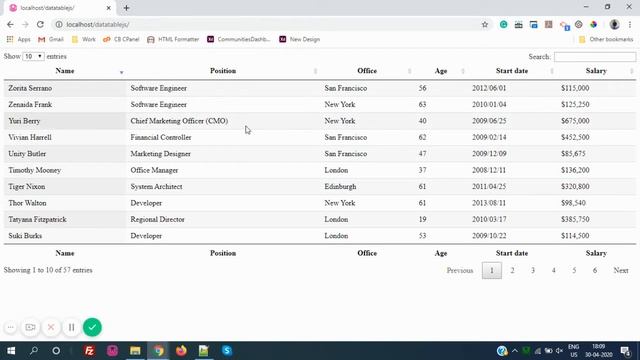Screen dimensions: 640x360
Task: Open the HTML Formatter bookmark
Action: click(173, 39)
